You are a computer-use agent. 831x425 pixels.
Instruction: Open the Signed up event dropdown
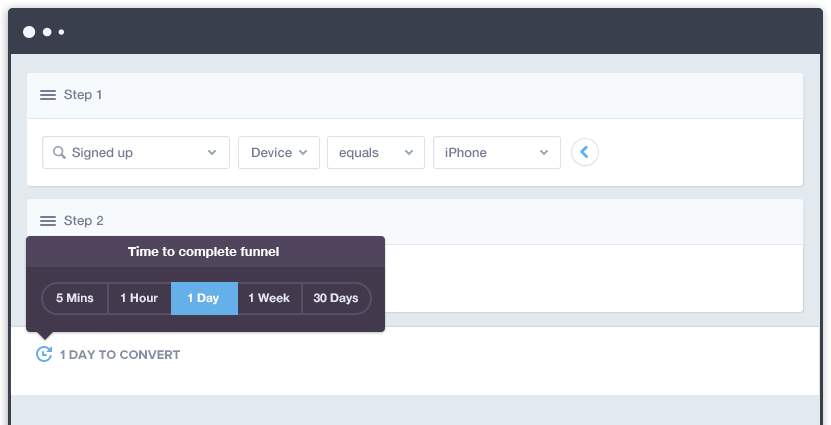[135, 153]
